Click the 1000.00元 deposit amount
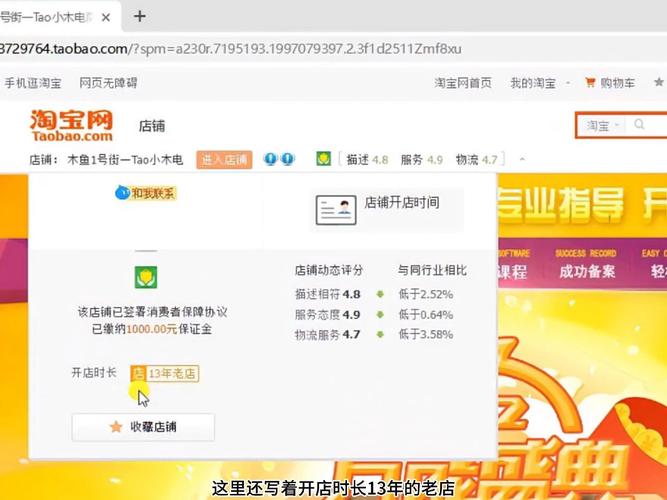 (151, 329)
